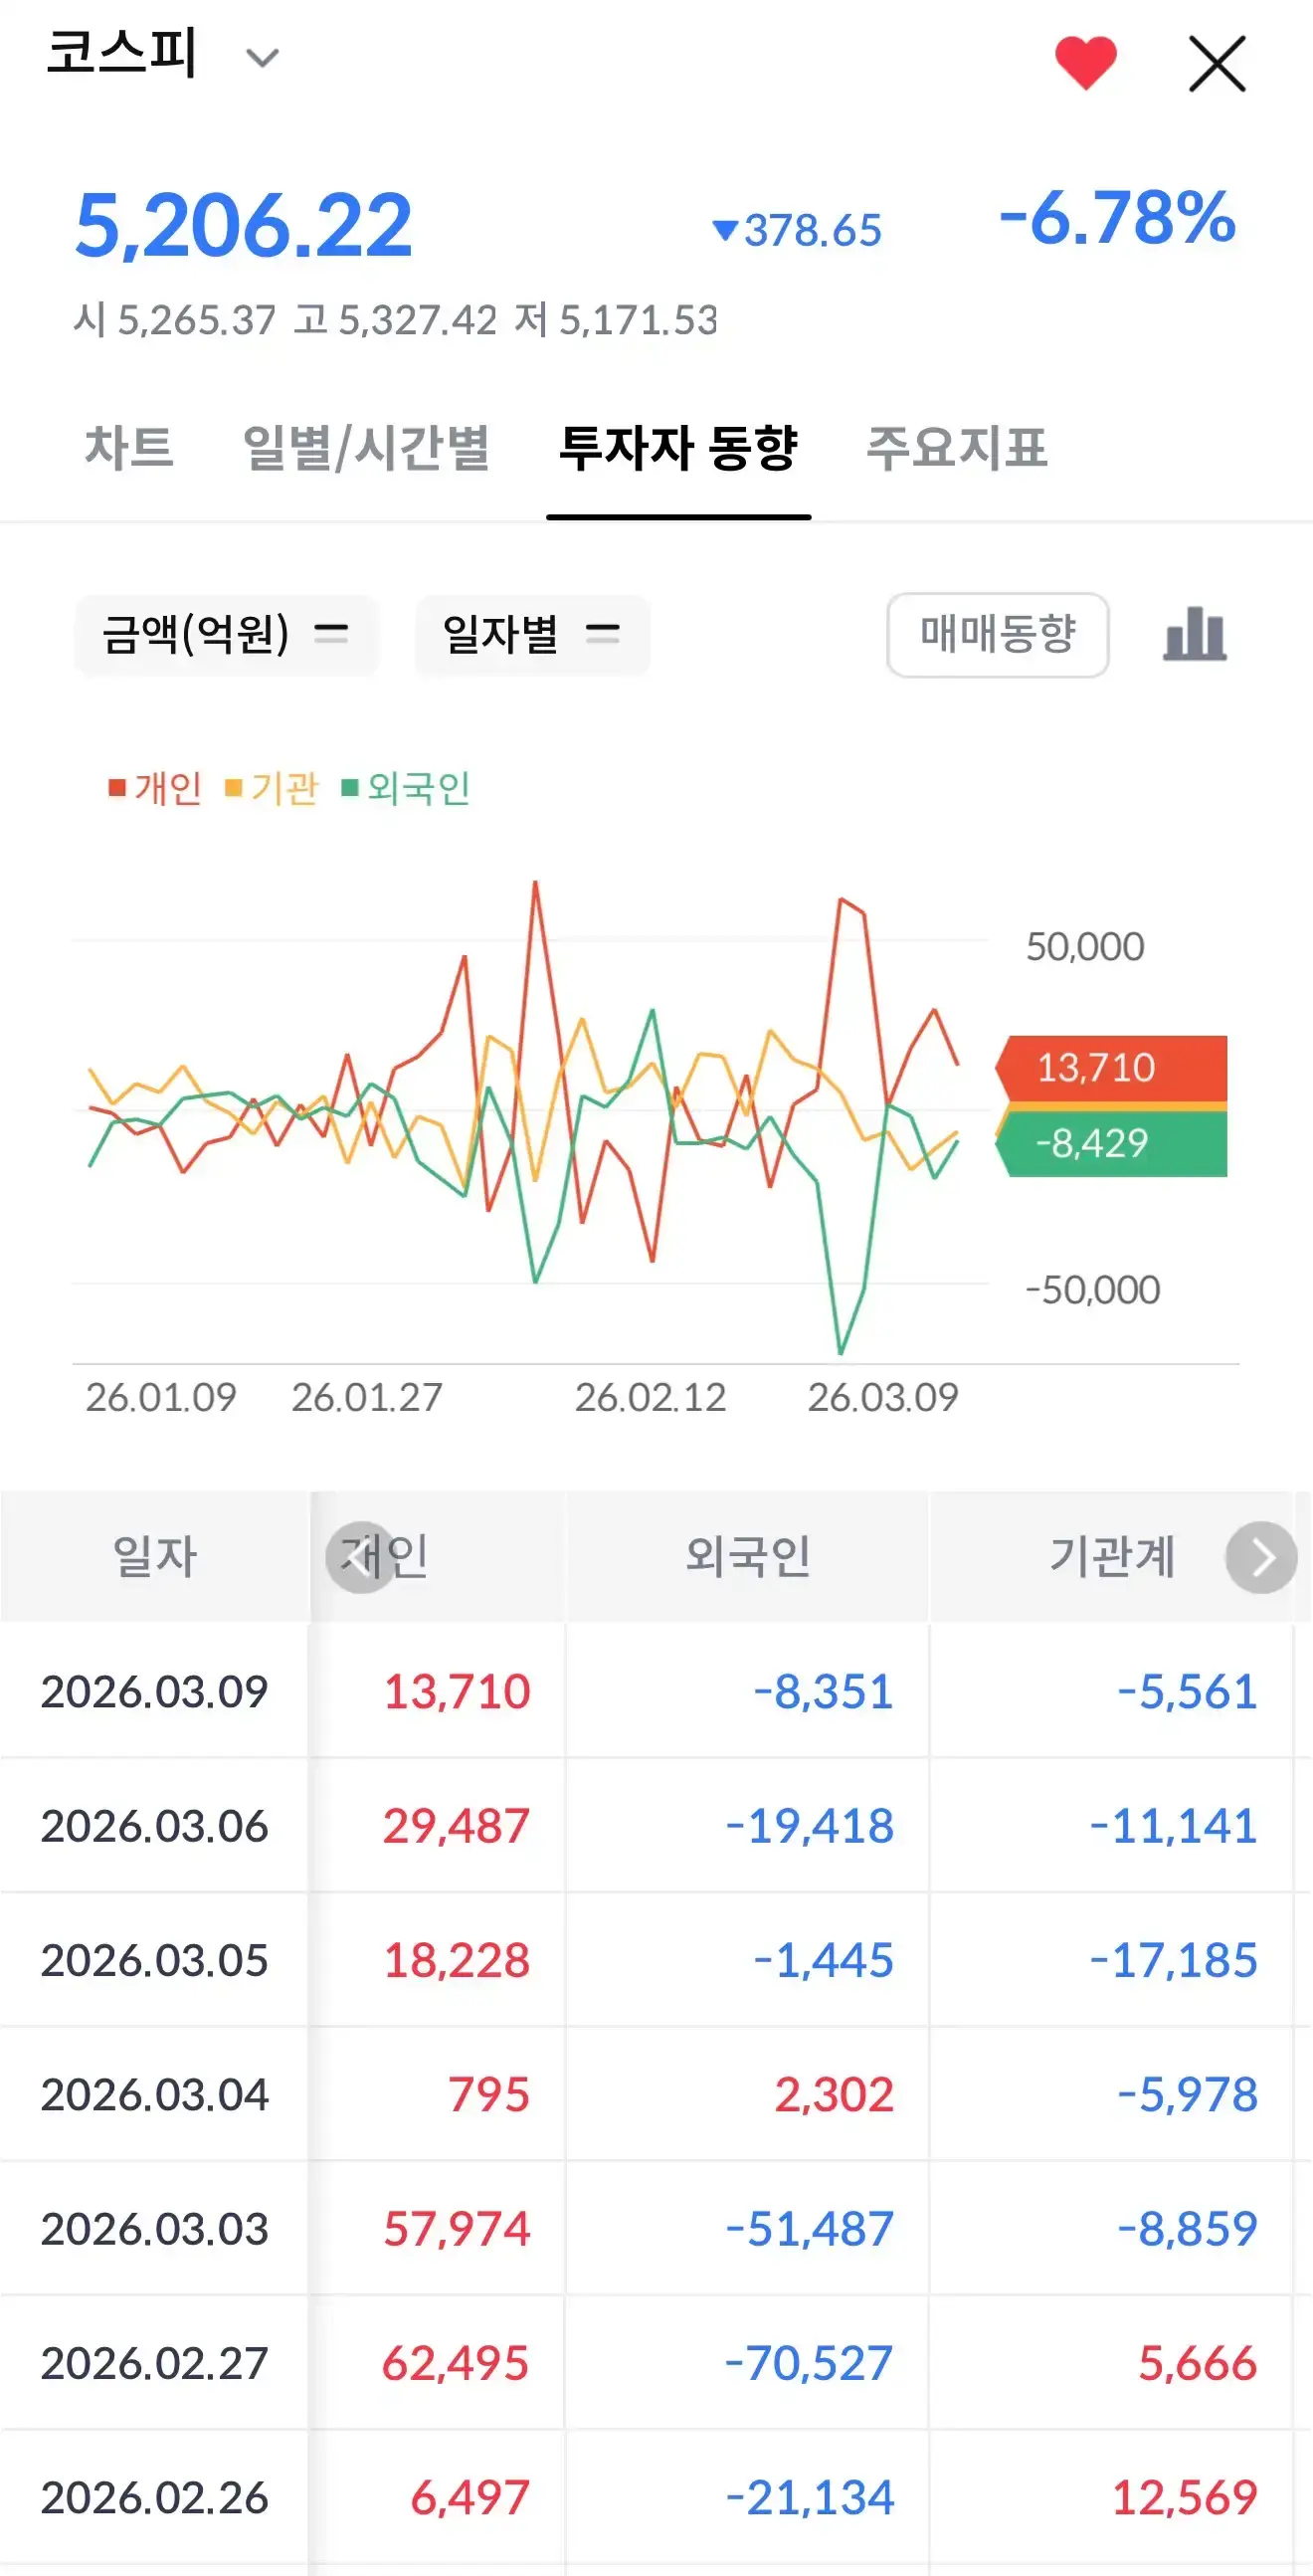Expand the 코스피 index dropdown chevron
This screenshot has height=2576, width=1313.
pos(262,58)
